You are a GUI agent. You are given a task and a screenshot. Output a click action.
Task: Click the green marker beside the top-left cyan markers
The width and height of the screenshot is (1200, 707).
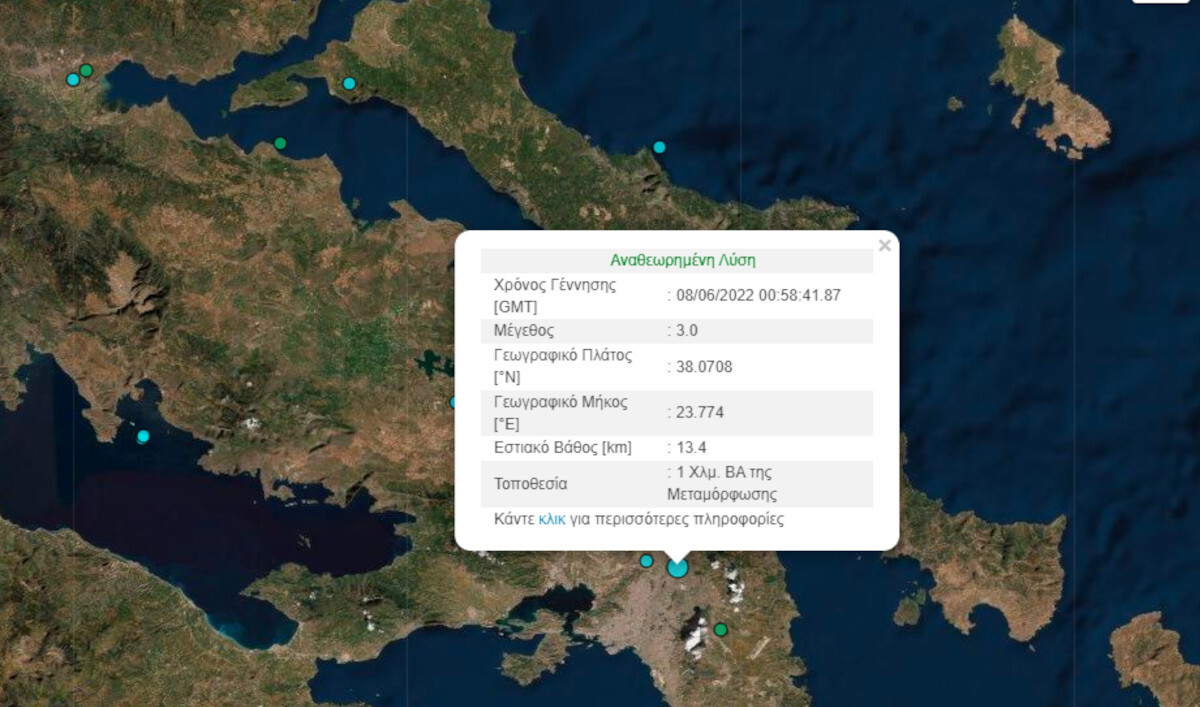[x=86, y=70]
